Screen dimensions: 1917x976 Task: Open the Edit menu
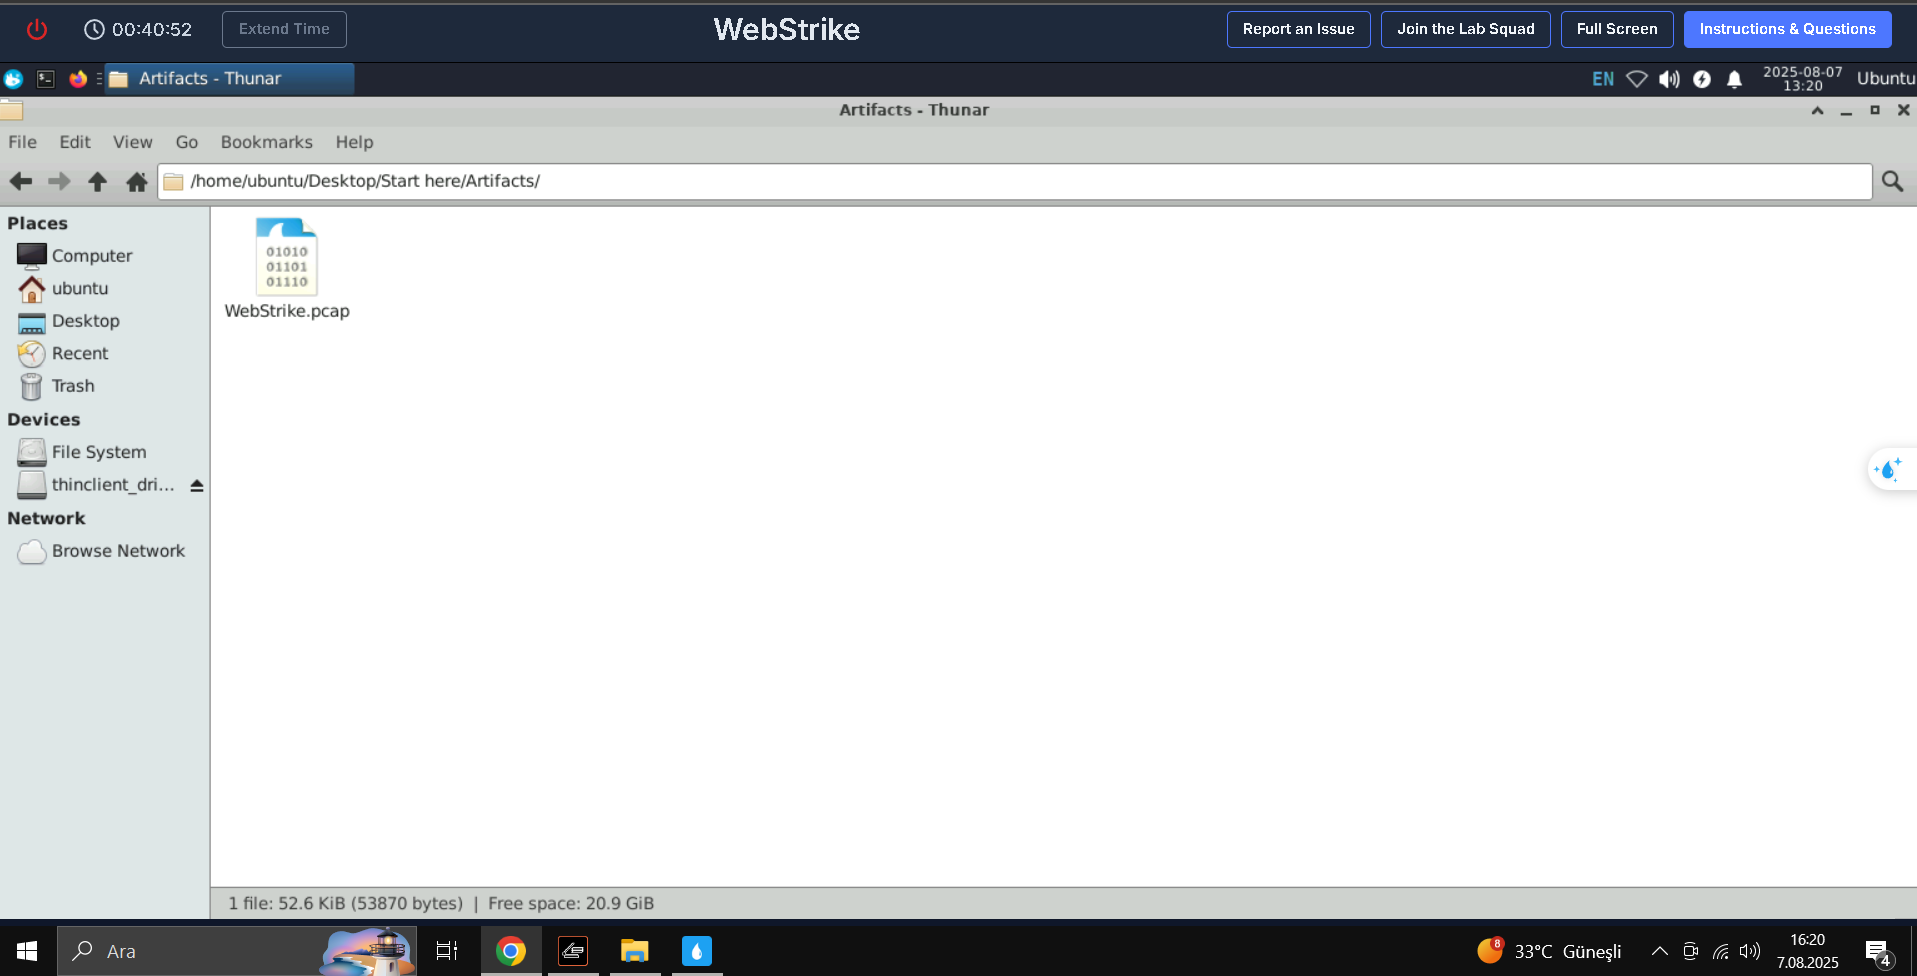coord(75,142)
